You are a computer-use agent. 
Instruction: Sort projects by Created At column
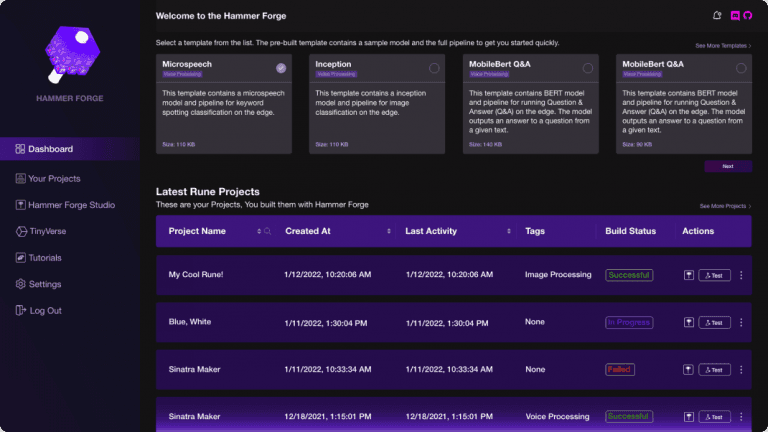[x=389, y=231]
